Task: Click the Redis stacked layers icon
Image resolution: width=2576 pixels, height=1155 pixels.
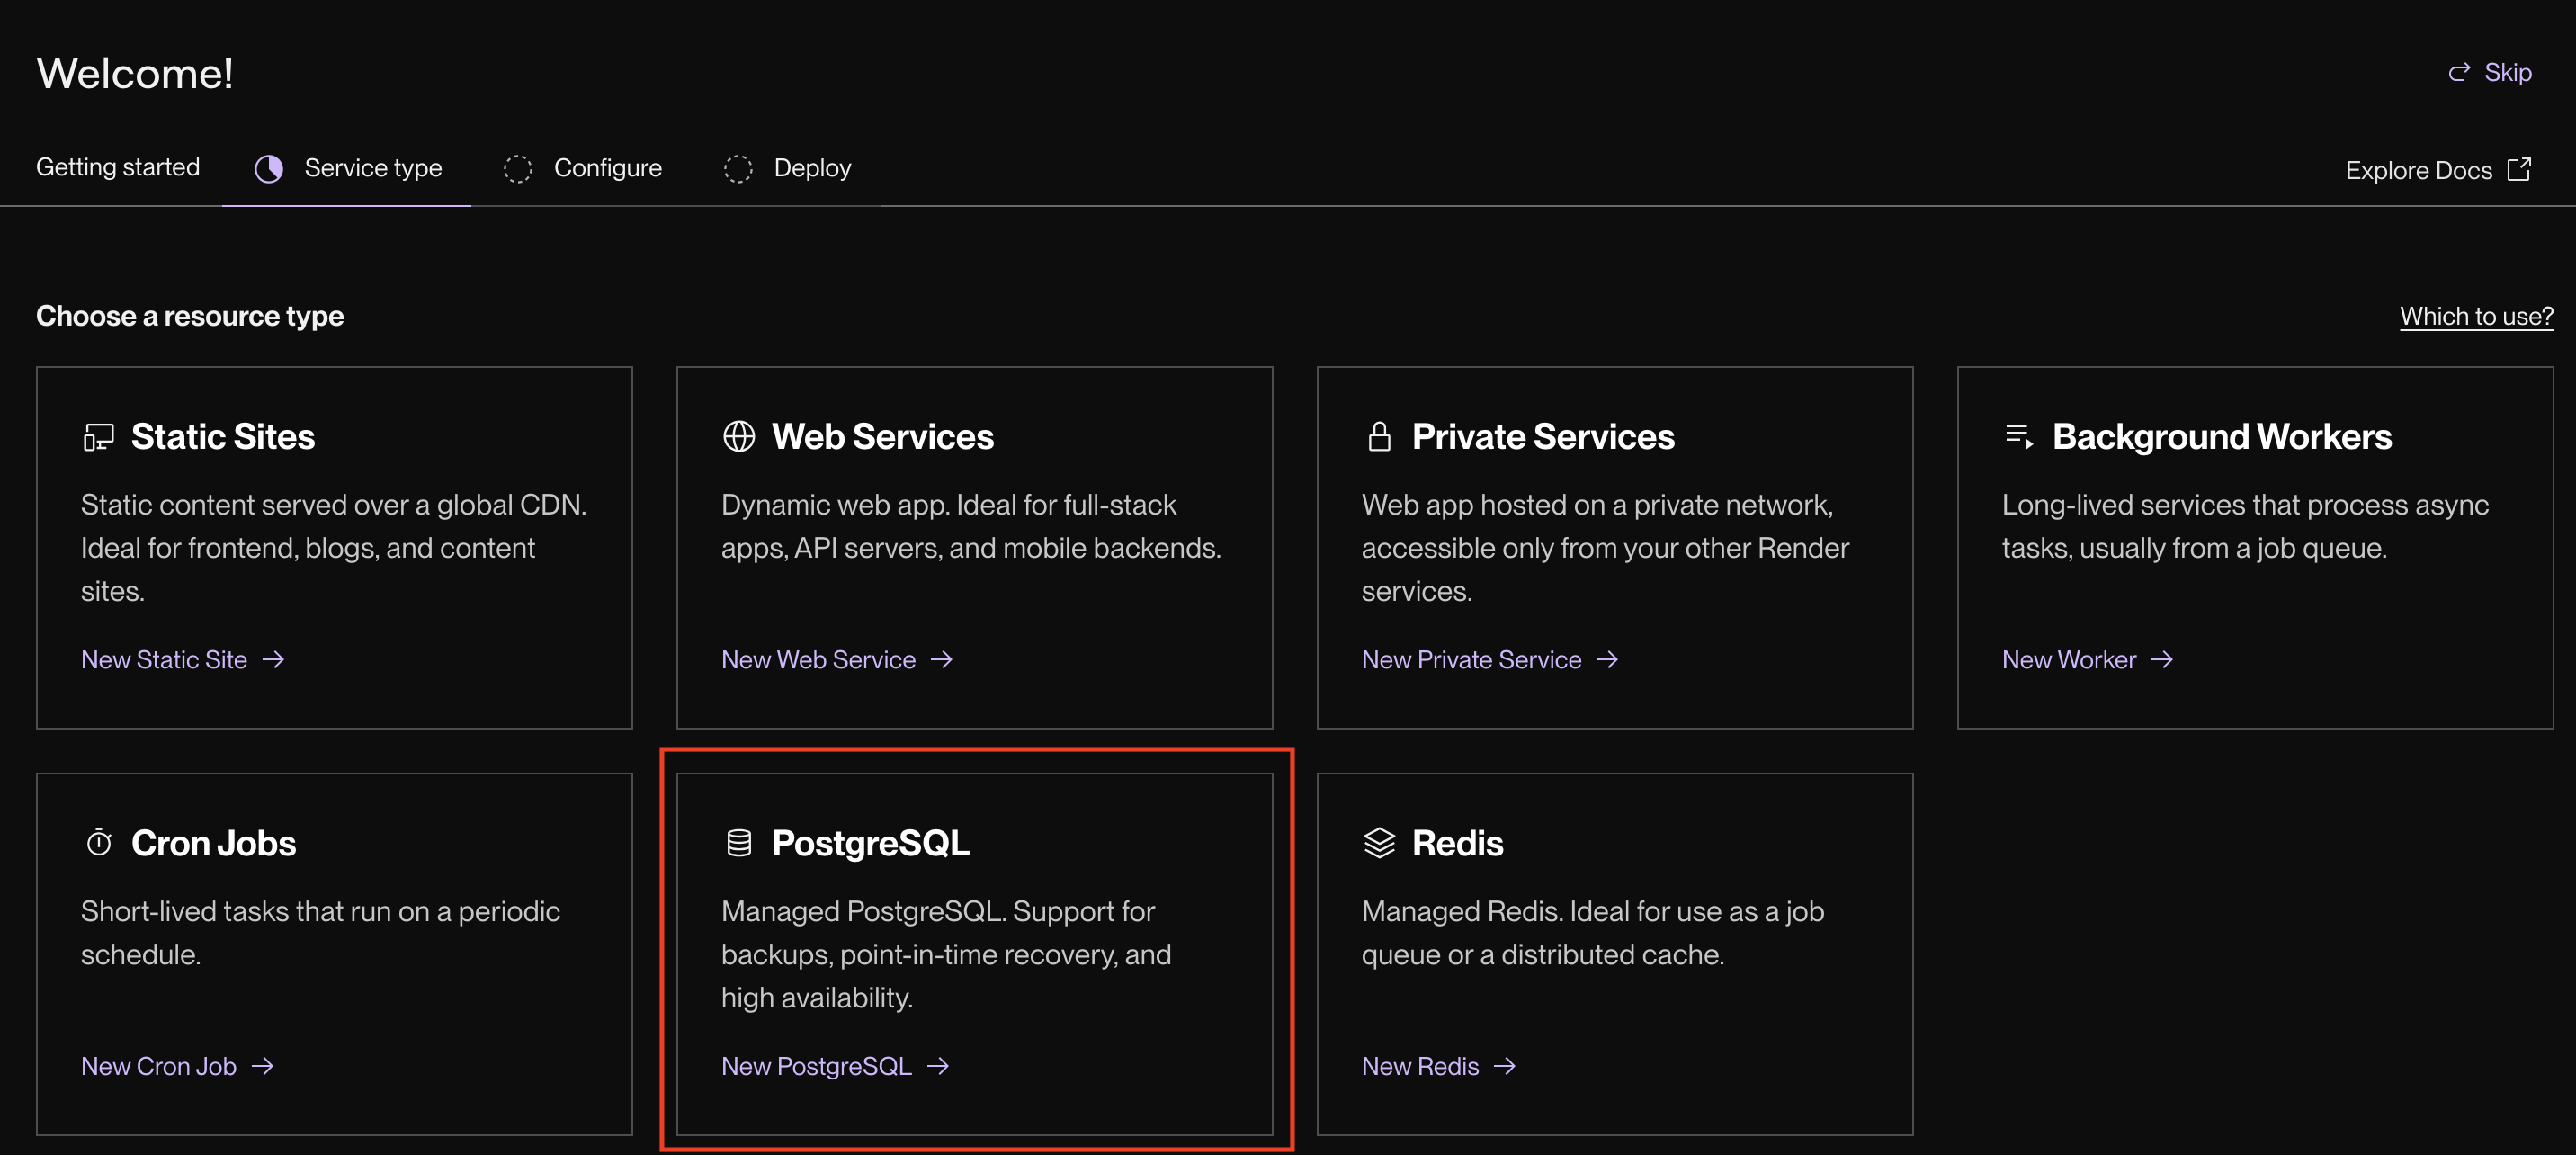Action: click(1379, 843)
